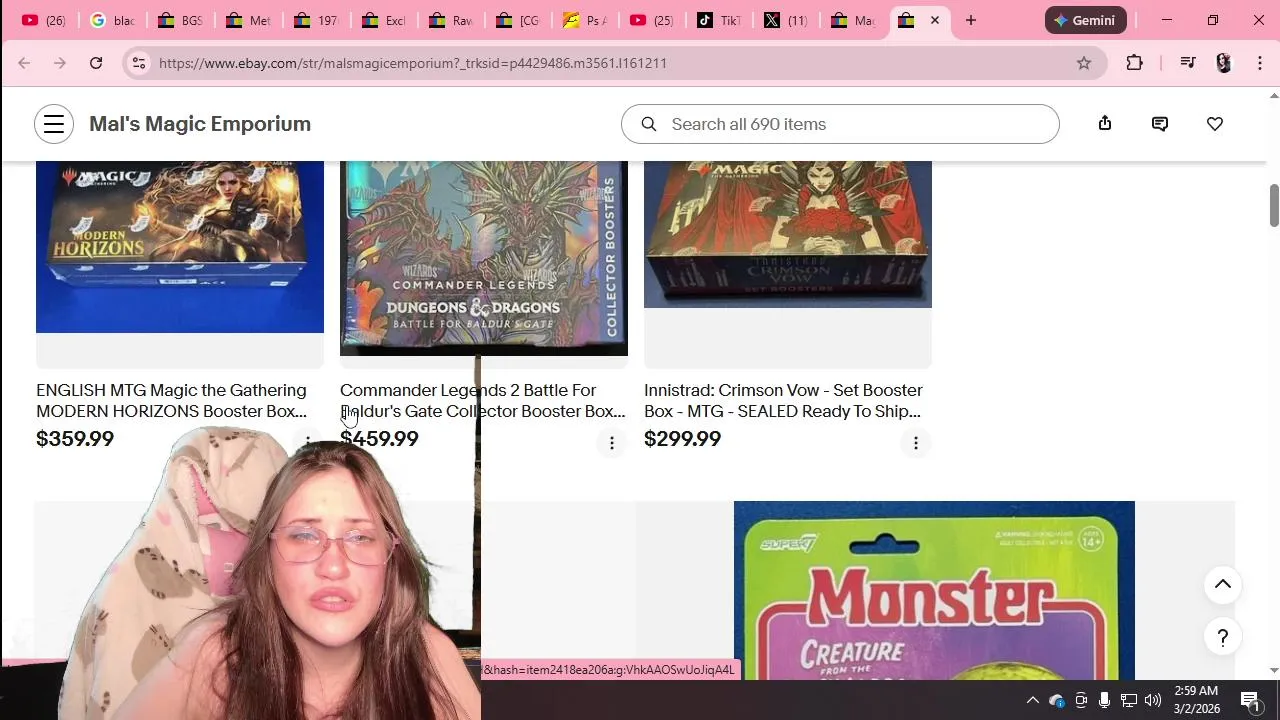Close the active eBay tab
The width and height of the screenshot is (1280, 720).
click(935, 20)
